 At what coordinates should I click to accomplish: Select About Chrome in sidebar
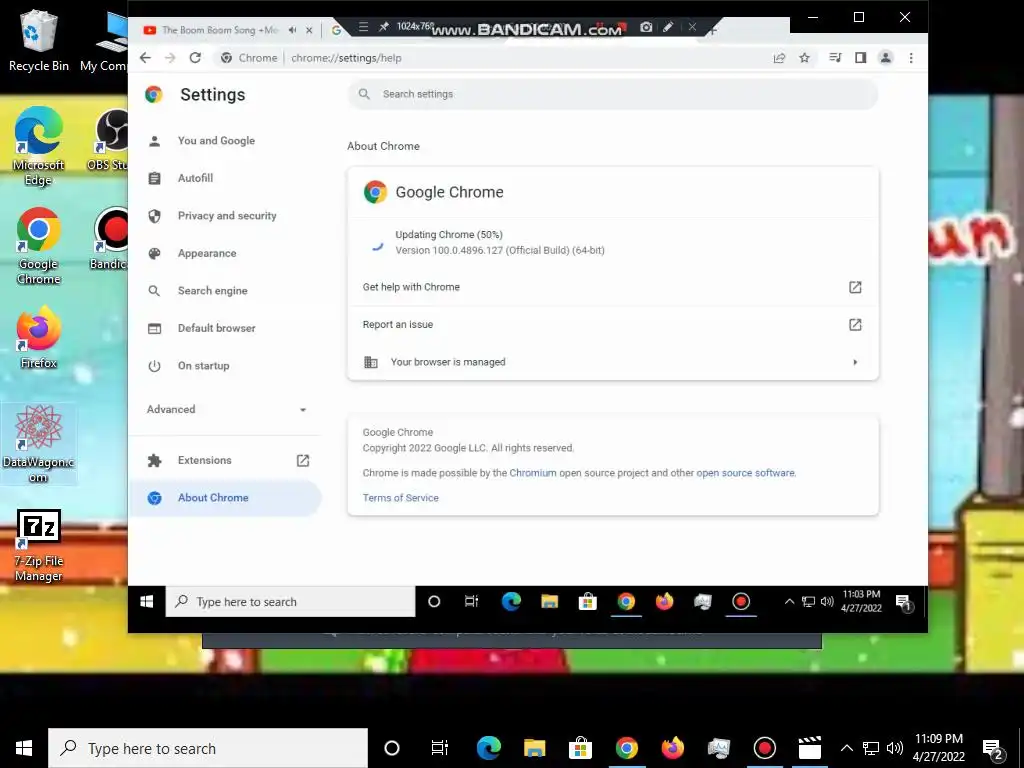tap(225, 498)
